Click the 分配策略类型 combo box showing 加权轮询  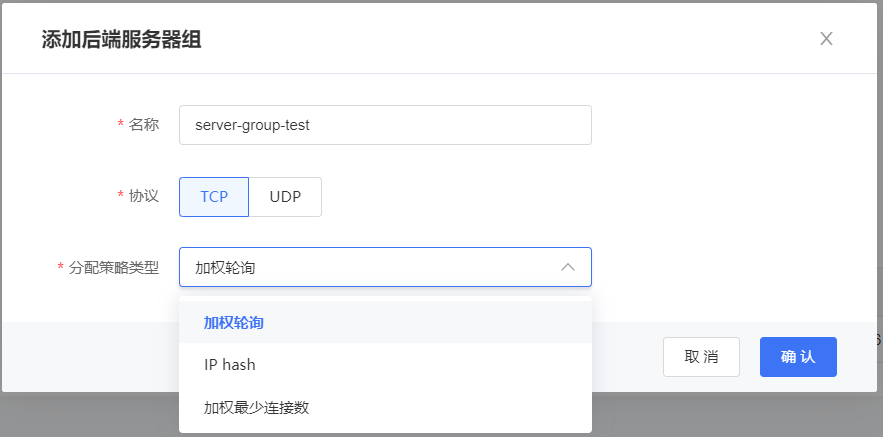click(370, 267)
